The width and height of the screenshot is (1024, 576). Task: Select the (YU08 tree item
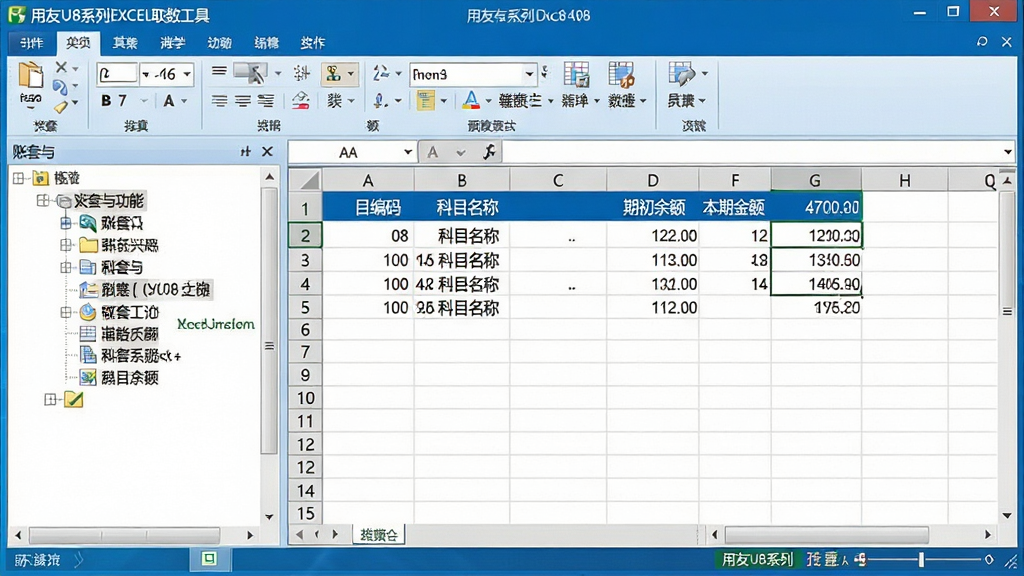pos(156,289)
